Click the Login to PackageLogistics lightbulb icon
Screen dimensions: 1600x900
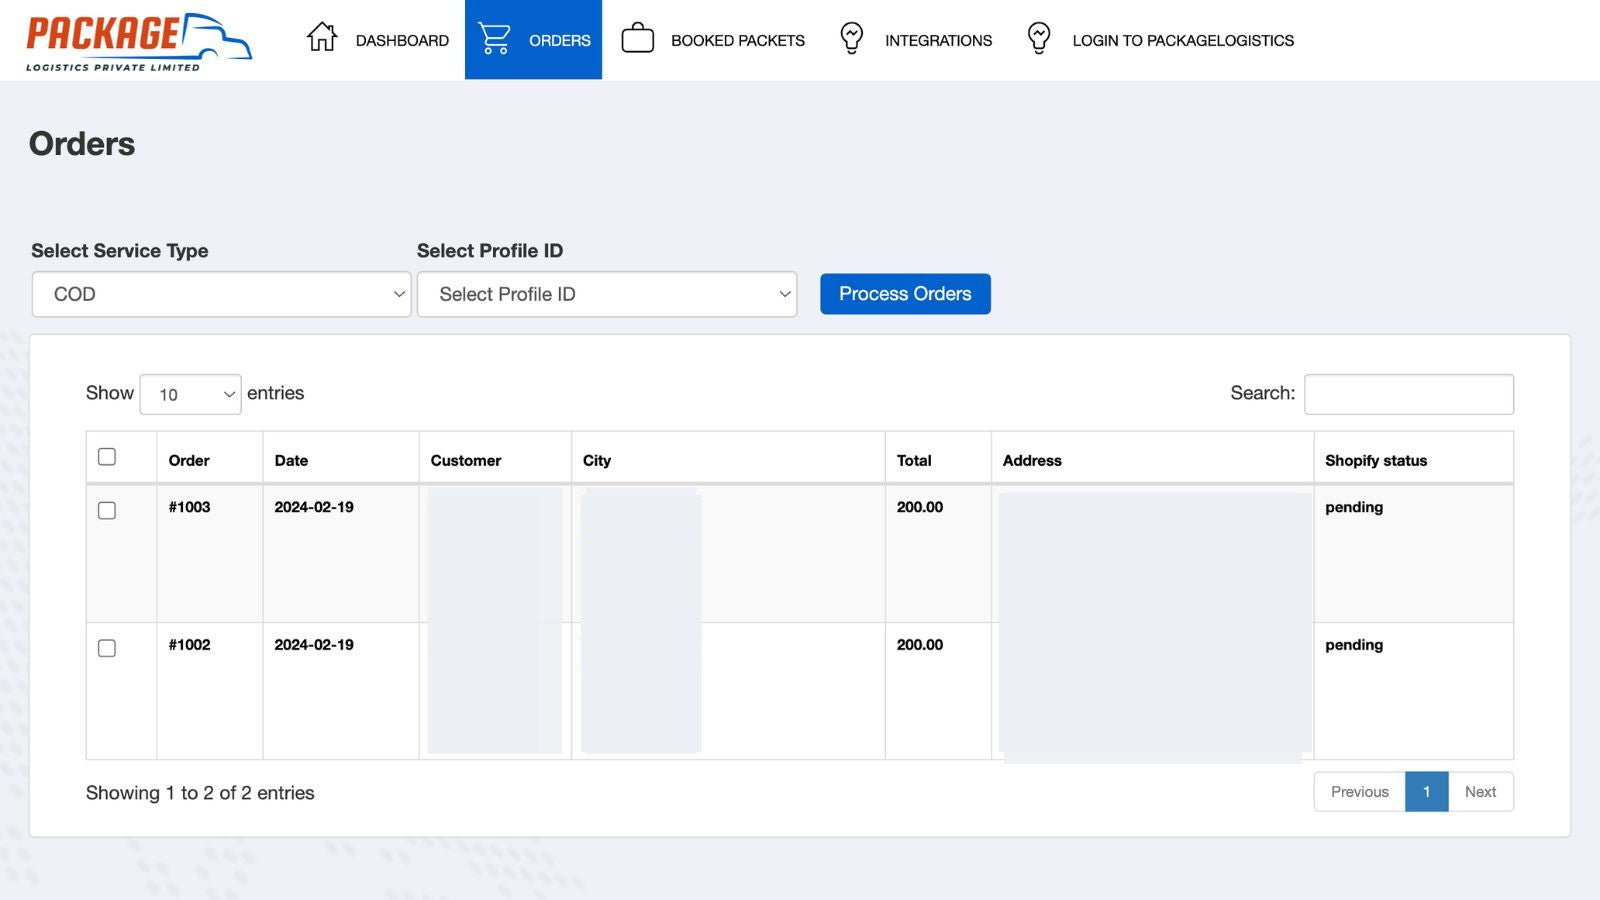pos(1039,39)
